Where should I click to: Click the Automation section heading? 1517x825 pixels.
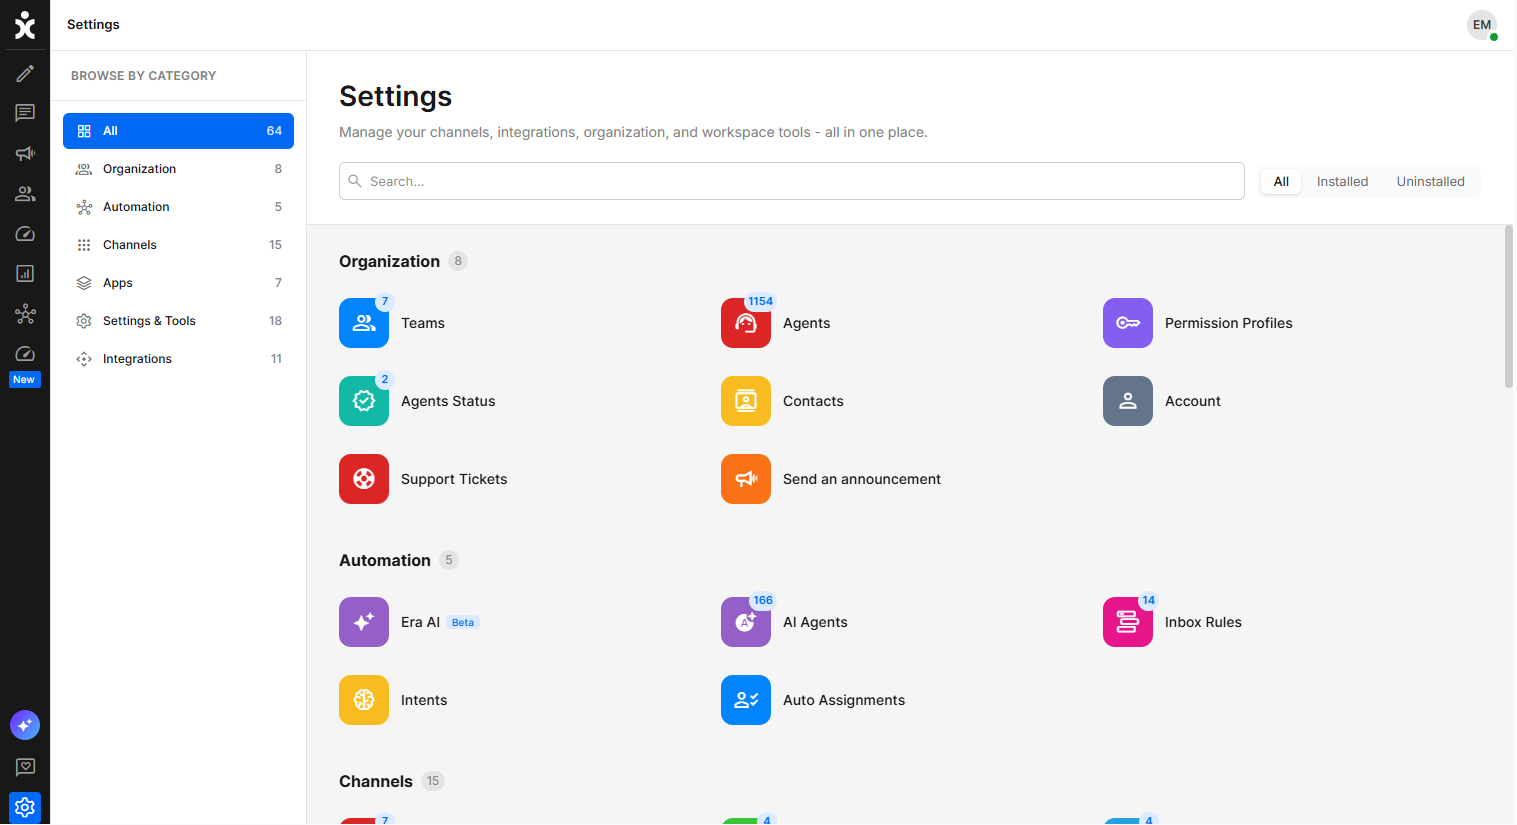coord(385,560)
